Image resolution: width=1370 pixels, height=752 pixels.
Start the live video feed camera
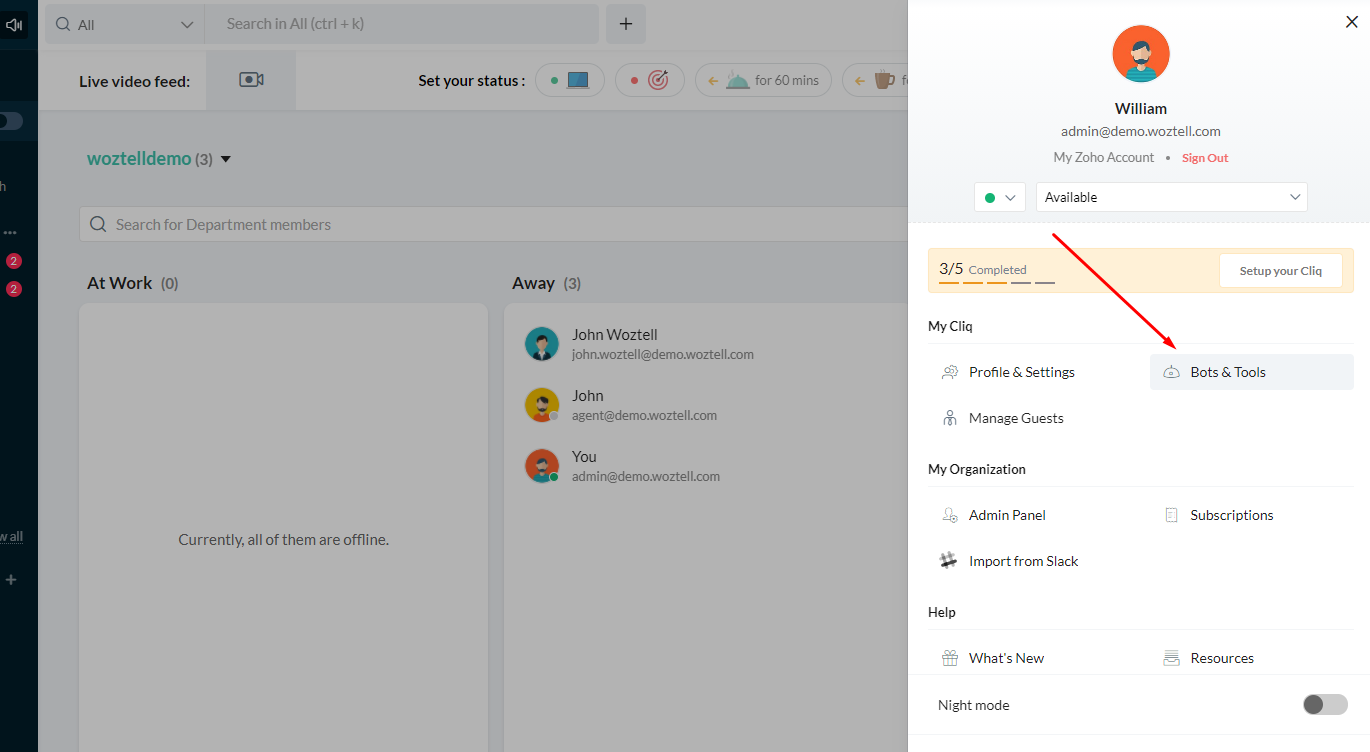click(x=251, y=80)
